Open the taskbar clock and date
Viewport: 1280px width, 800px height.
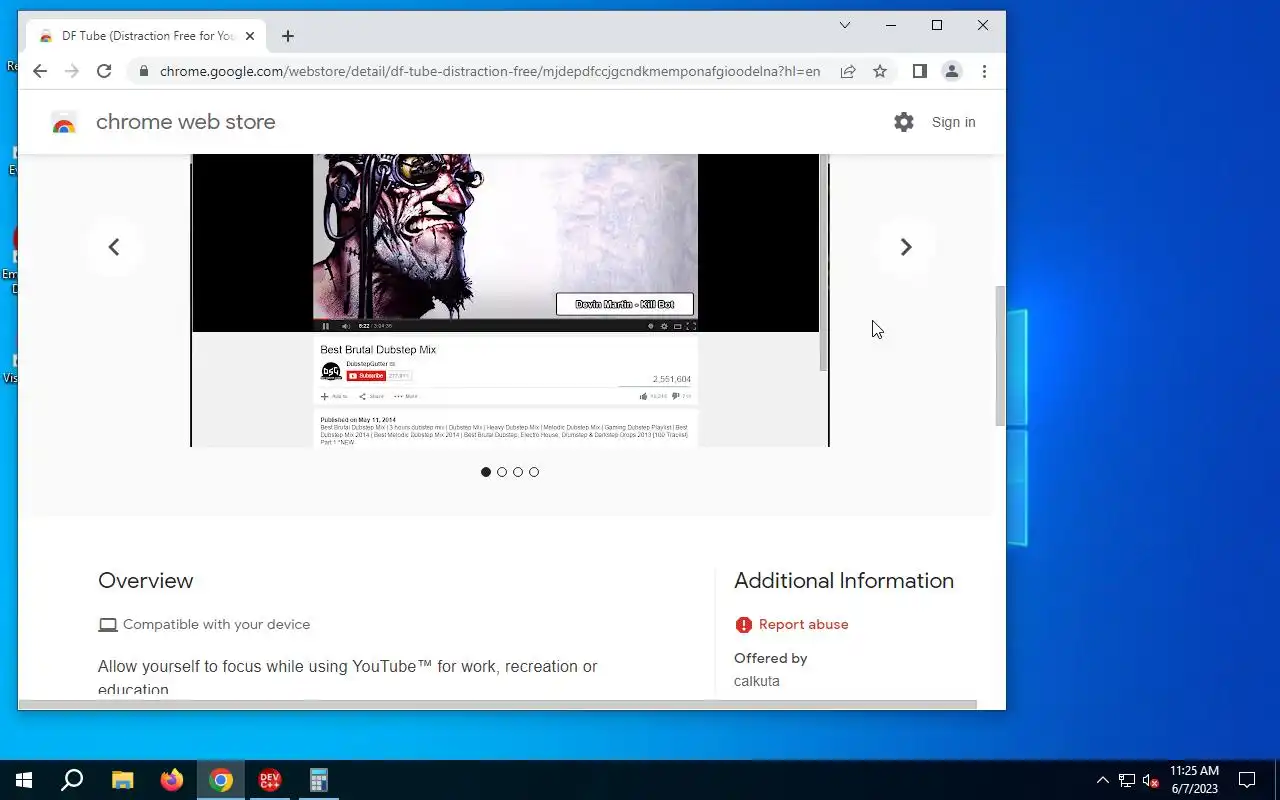[x=1194, y=780]
